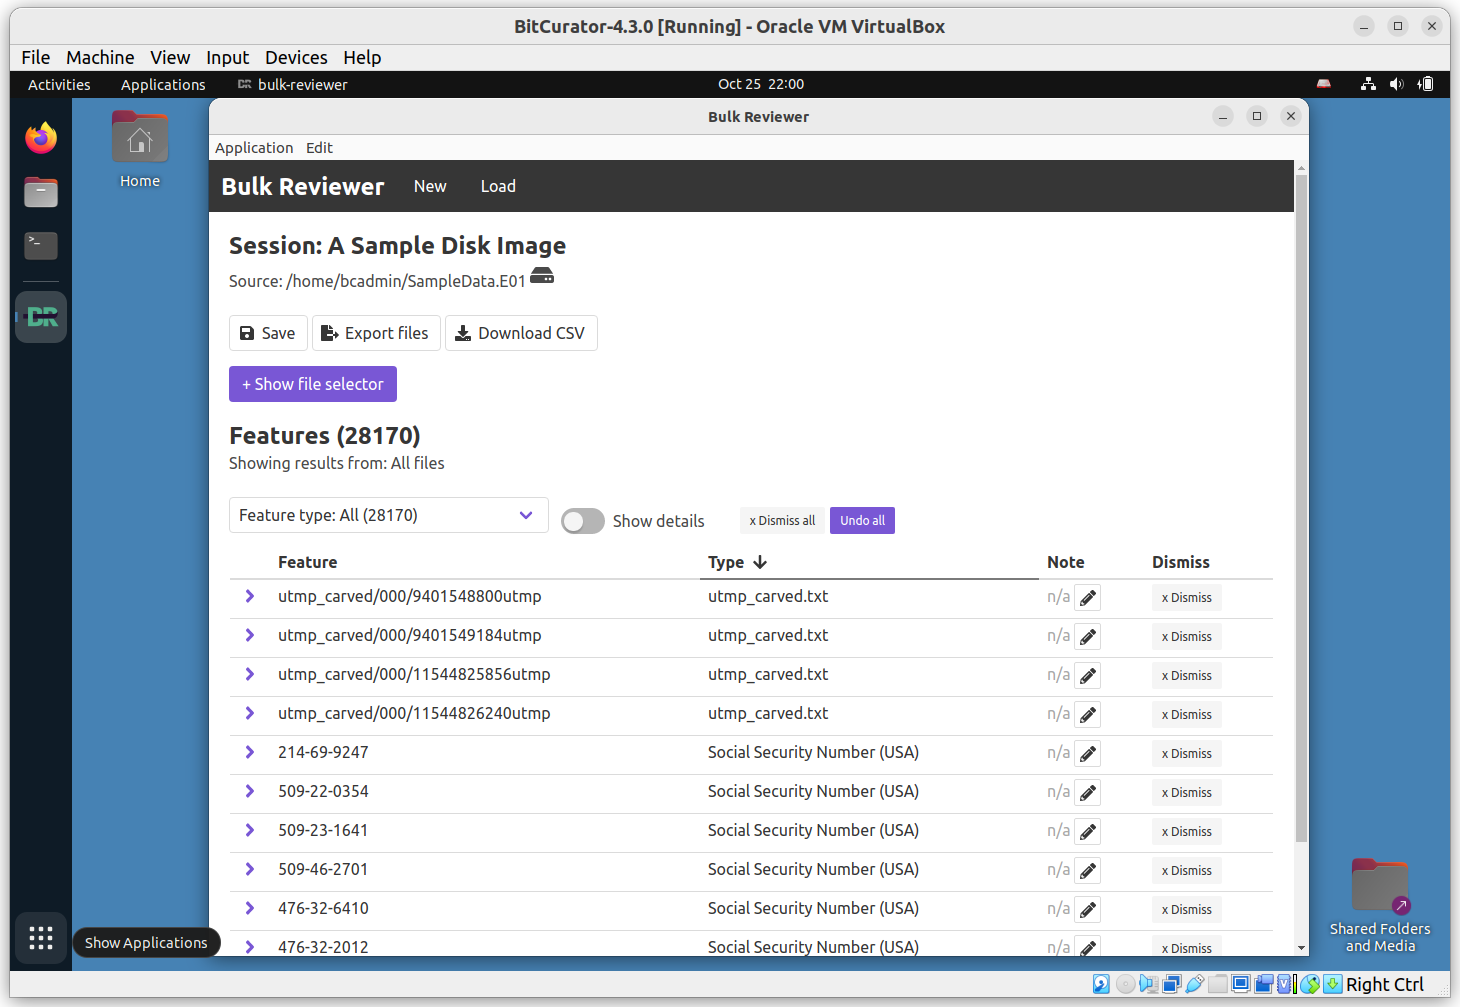Click Load in the header bar
Viewport: 1460px width, 1007px height.
tap(498, 186)
